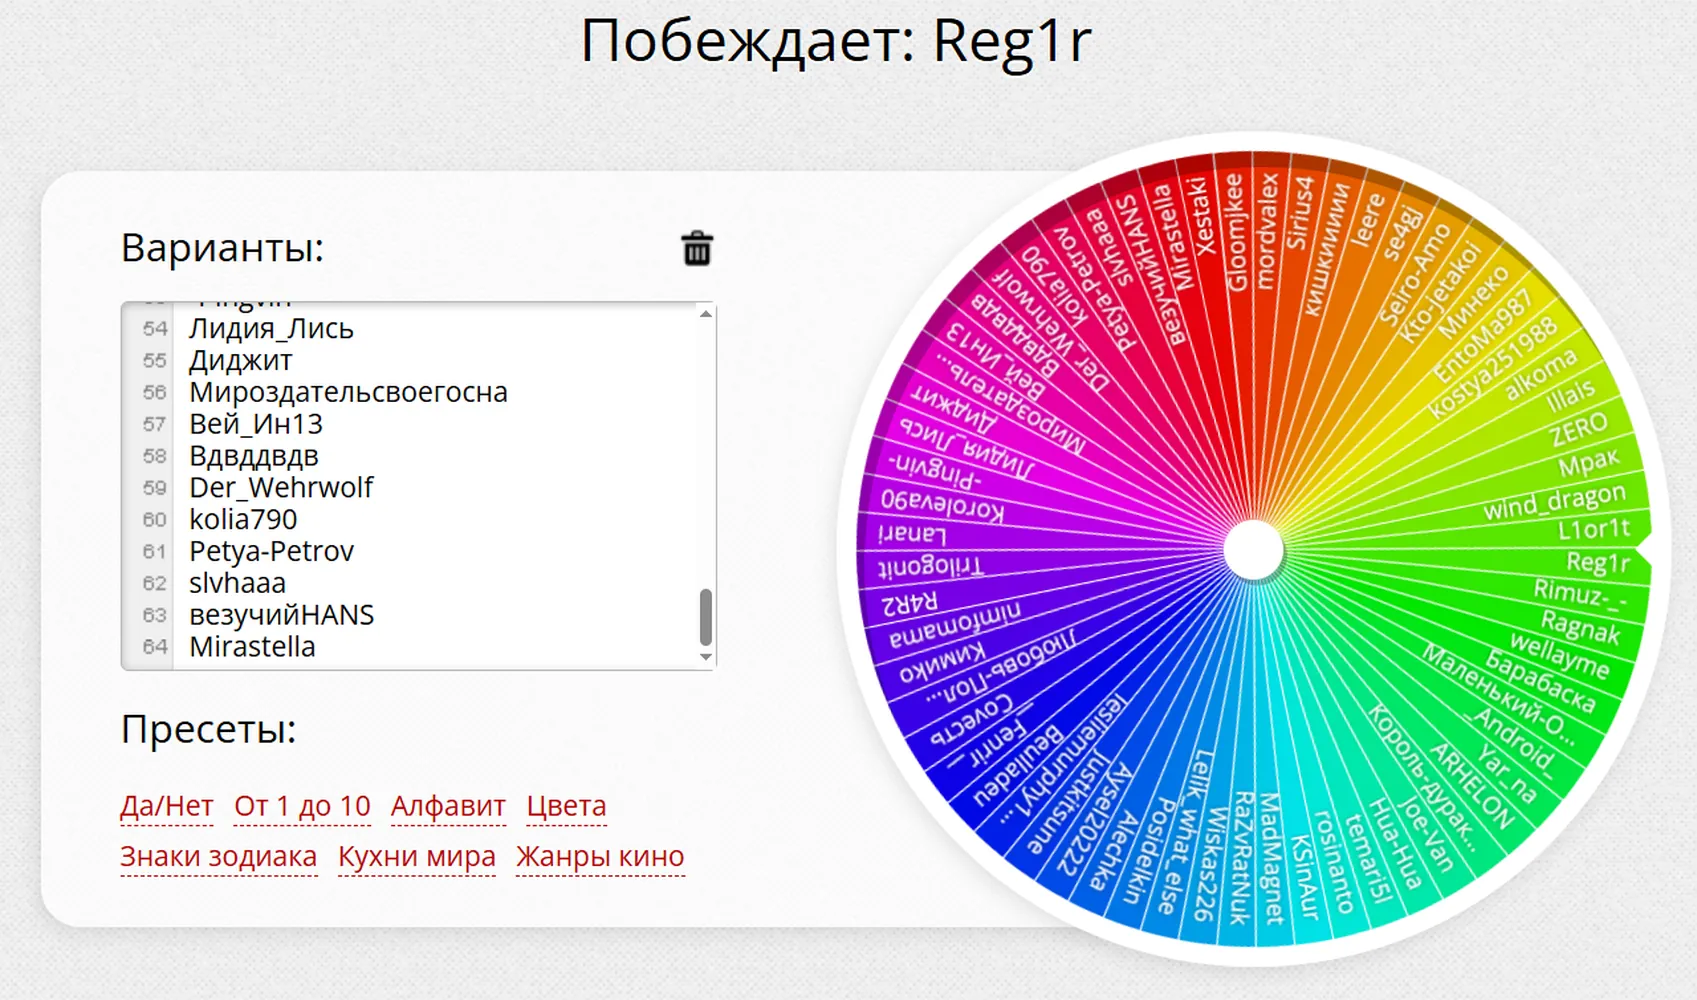Screen dimensions: 1697x1000
Task: Click line 60 kolia790 in the list
Action: tap(243, 519)
